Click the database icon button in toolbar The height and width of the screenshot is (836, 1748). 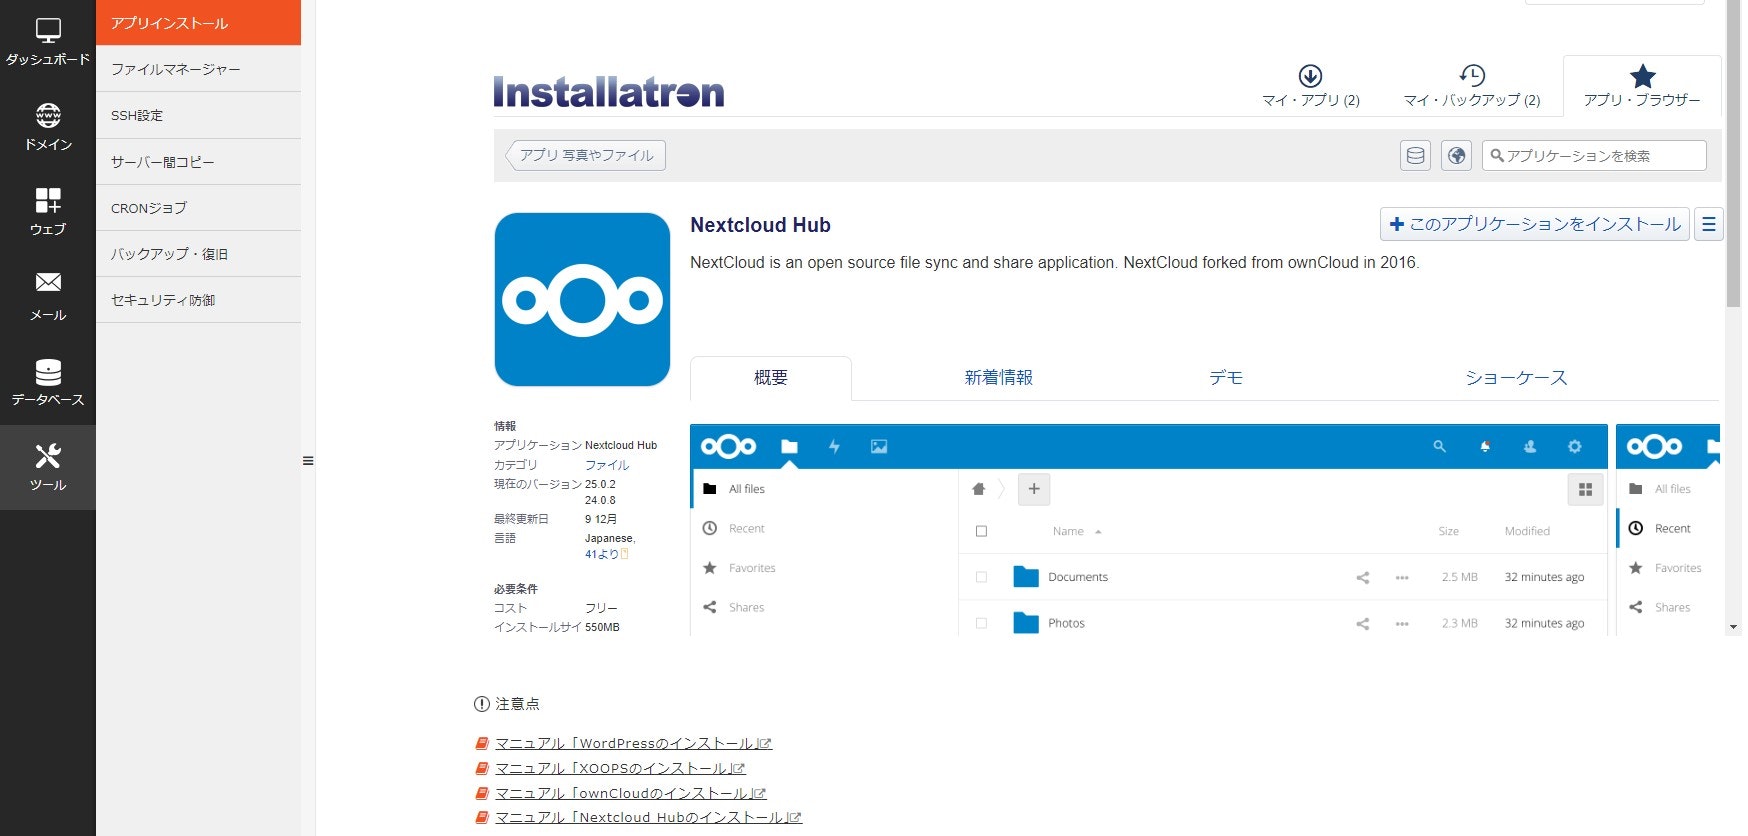coord(1415,156)
